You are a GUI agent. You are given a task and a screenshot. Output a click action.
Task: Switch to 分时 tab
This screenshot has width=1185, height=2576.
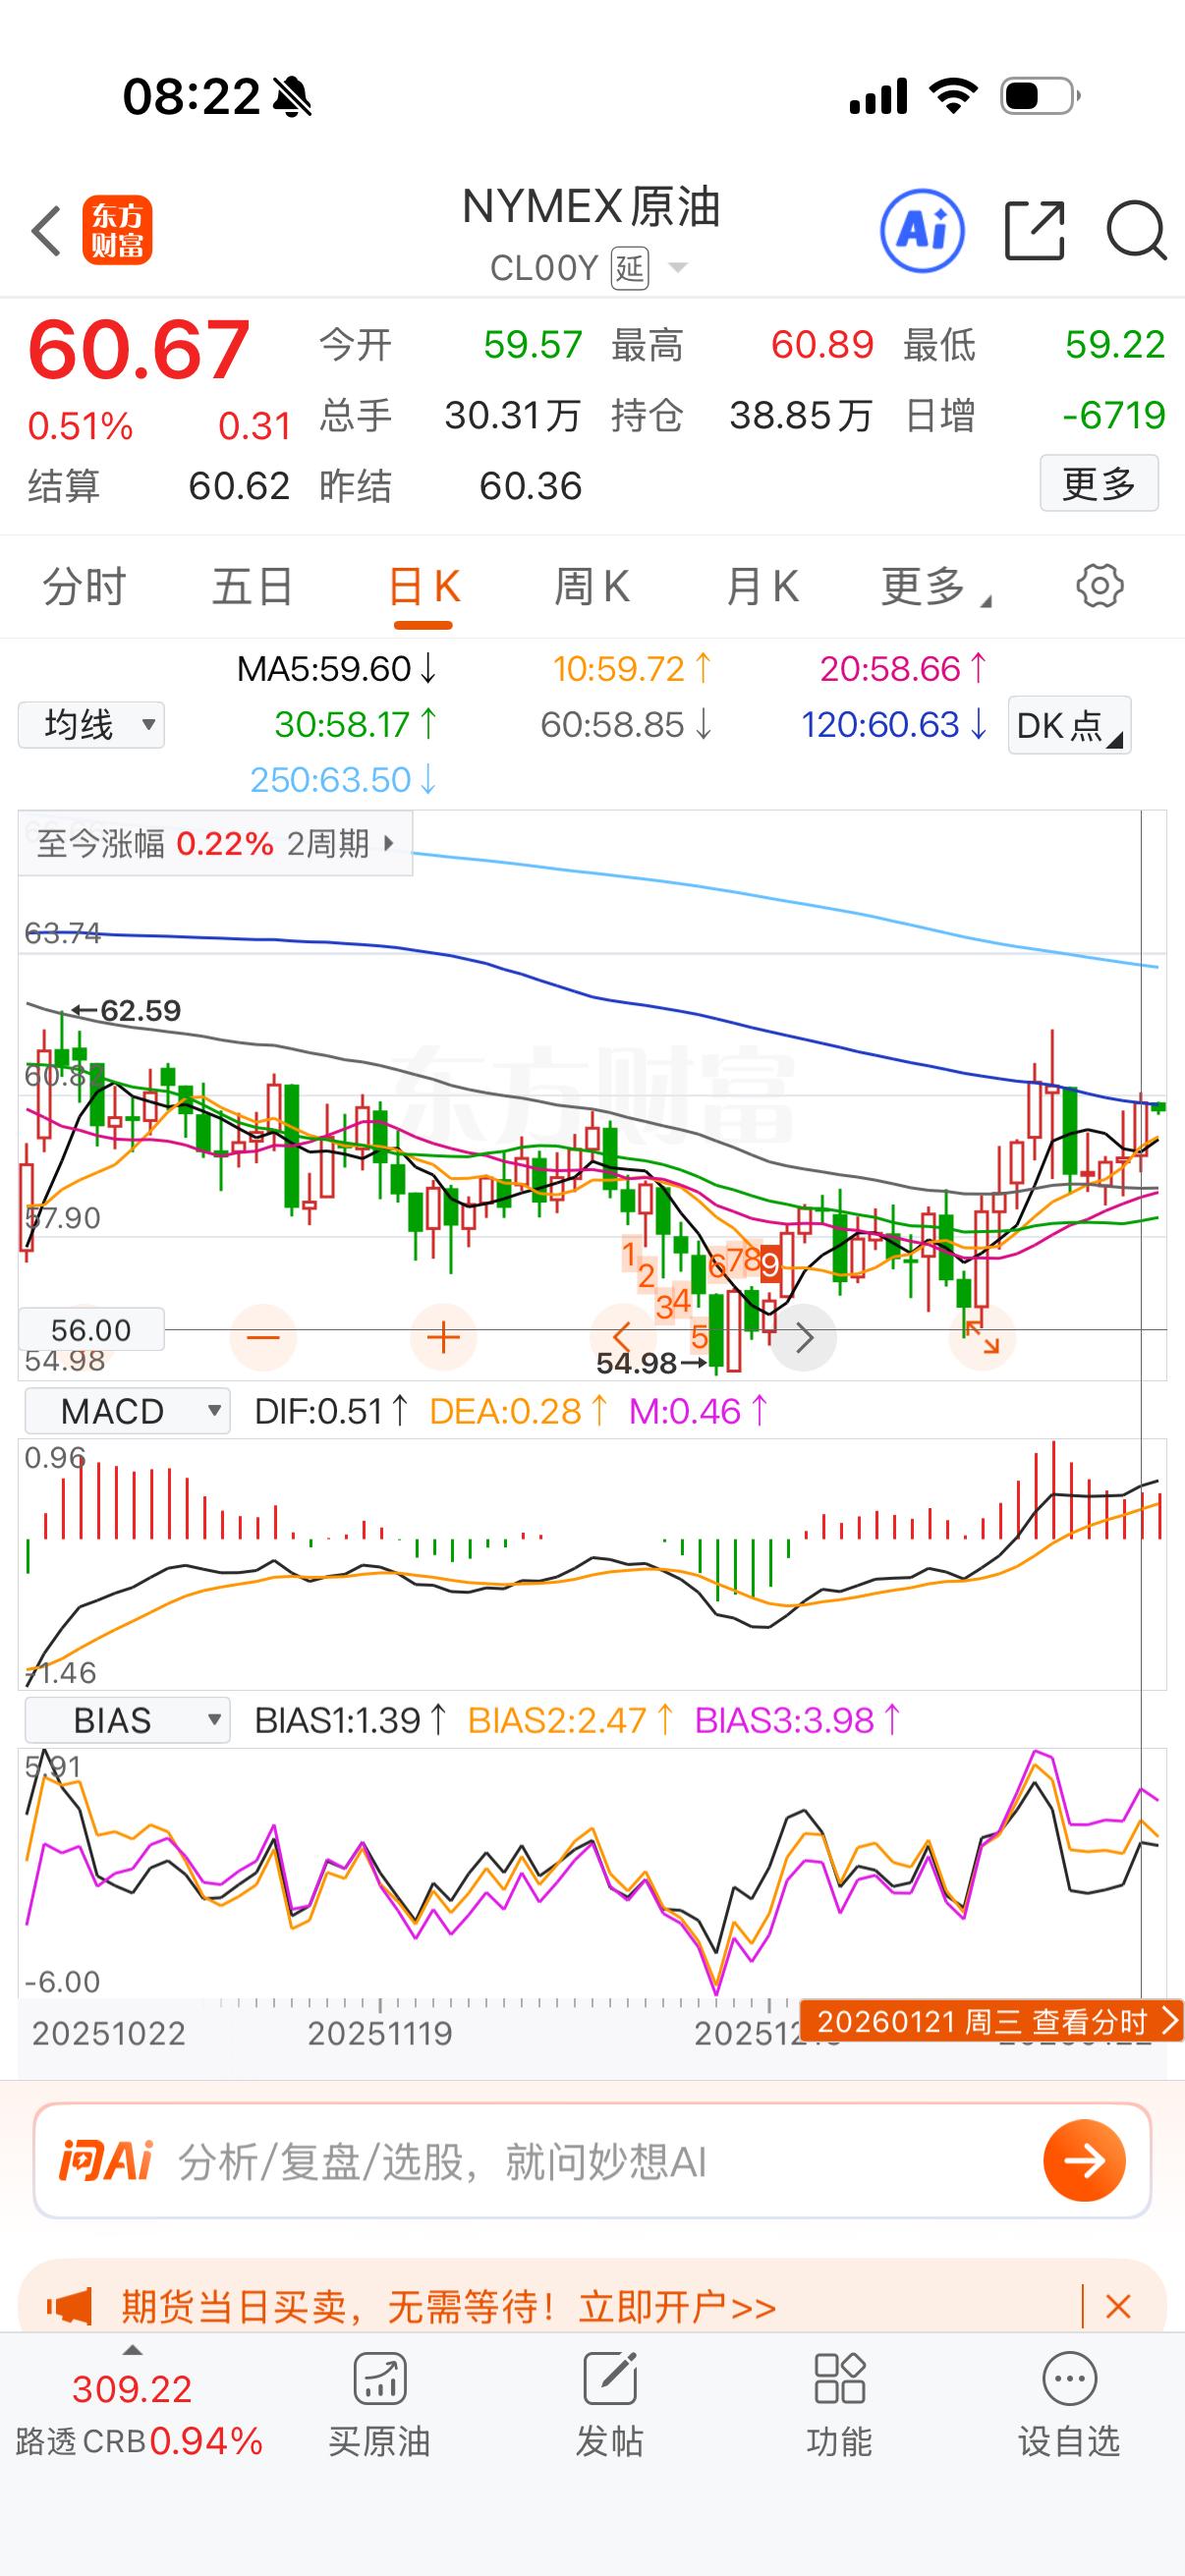(84, 586)
